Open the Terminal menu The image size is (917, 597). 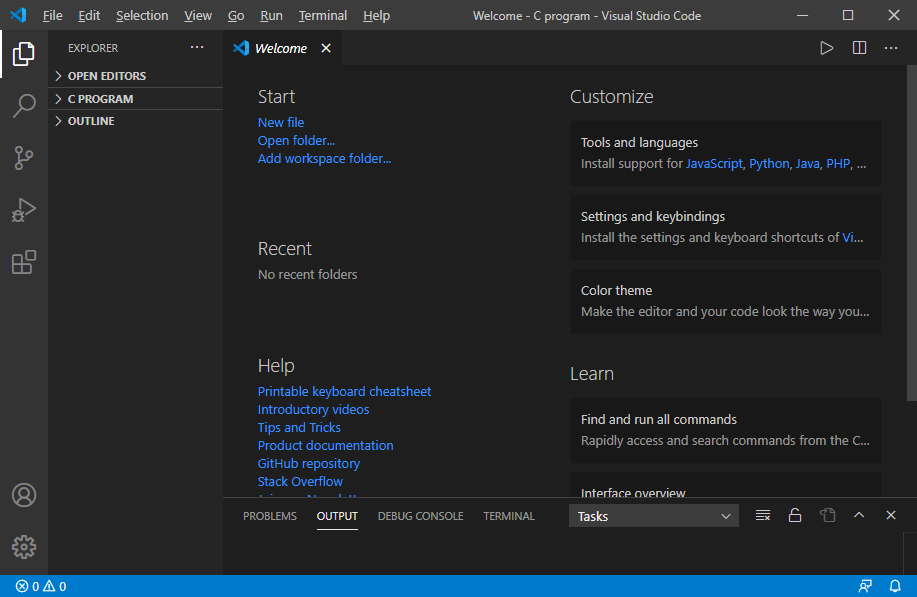point(323,16)
